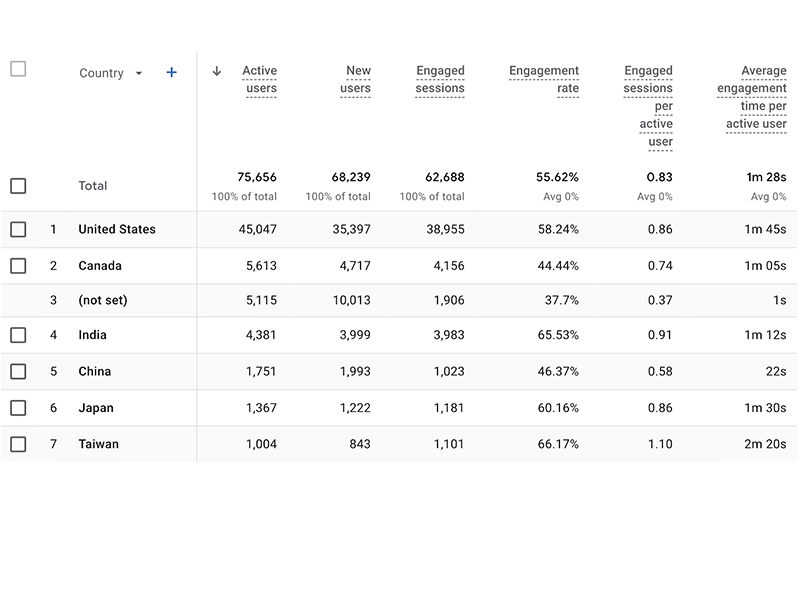This screenshot has width=800, height=600.
Task: Open the India country row entry
Action: (92, 335)
